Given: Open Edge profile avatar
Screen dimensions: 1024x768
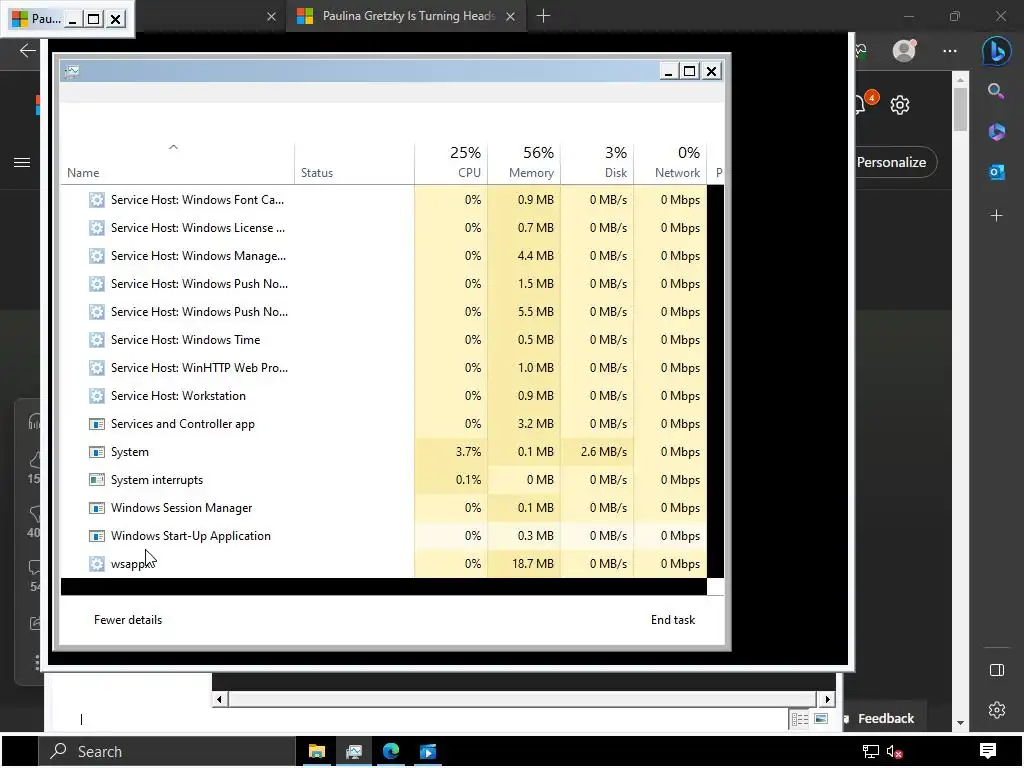Looking at the screenshot, I should (x=904, y=50).
